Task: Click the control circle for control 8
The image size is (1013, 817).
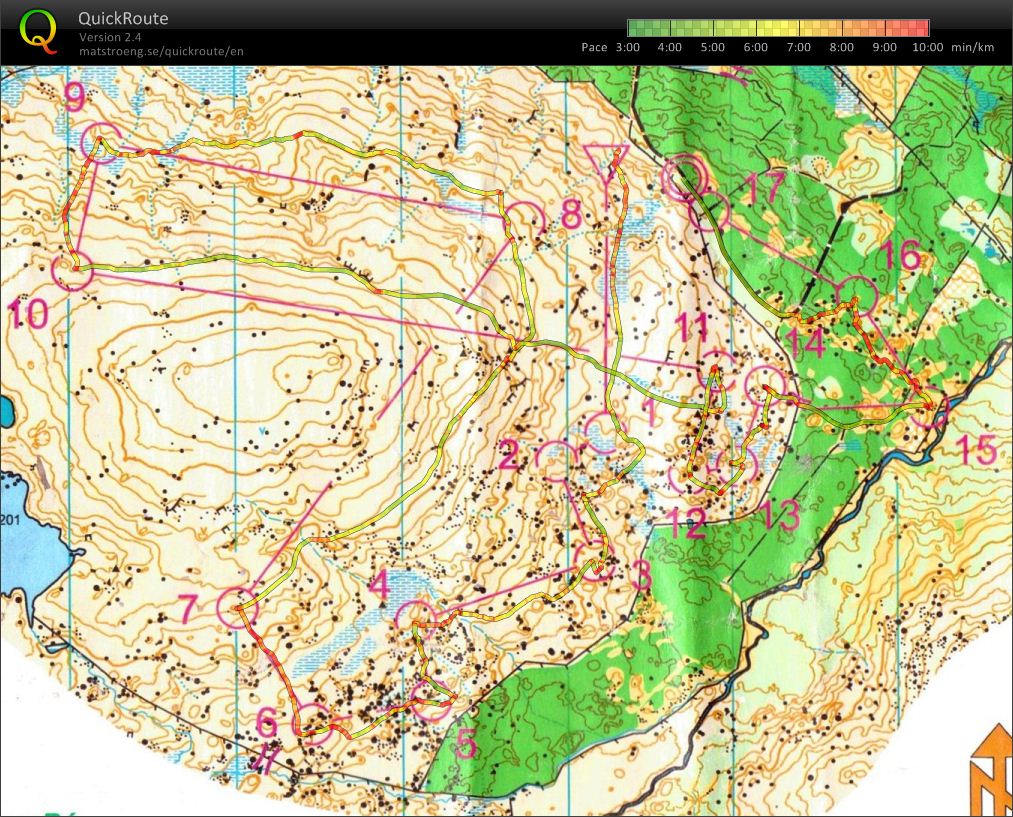Action: [x=525, y=222]
